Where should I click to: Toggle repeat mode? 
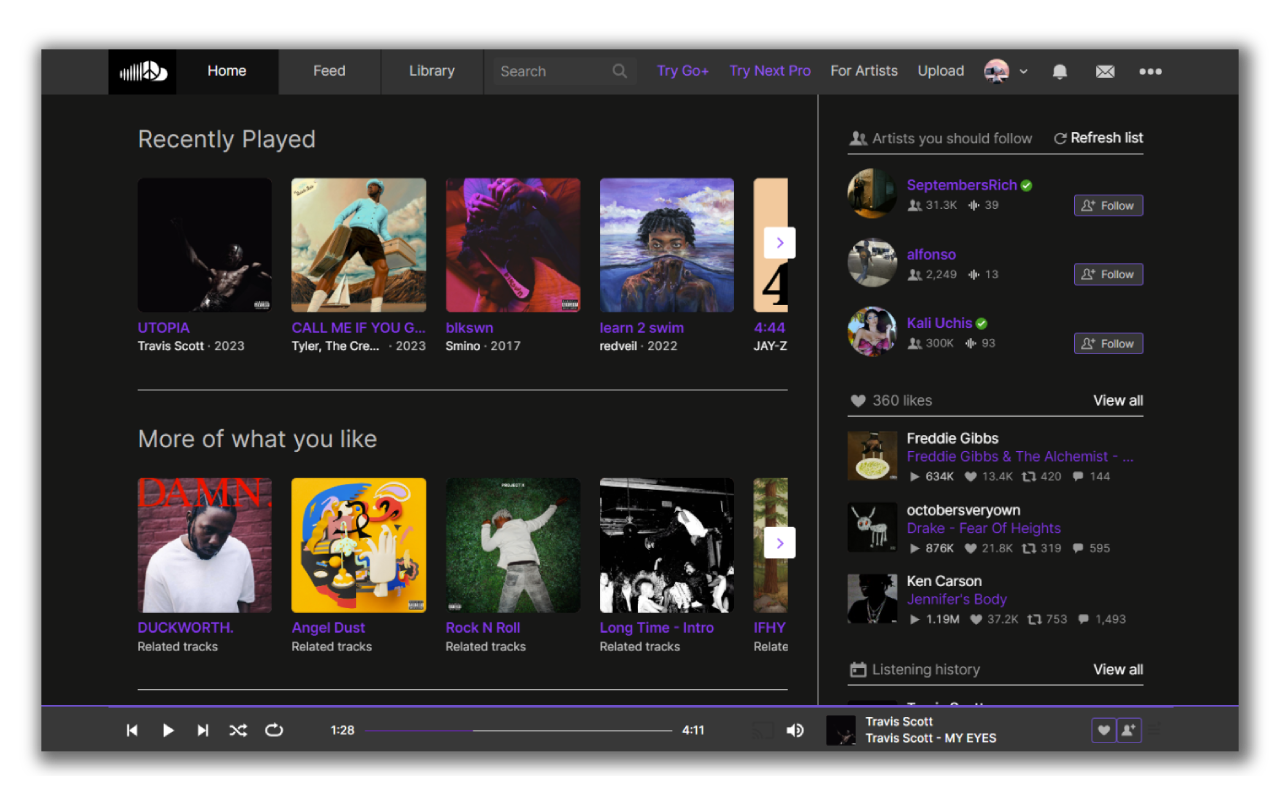click(x=274, y=730)
